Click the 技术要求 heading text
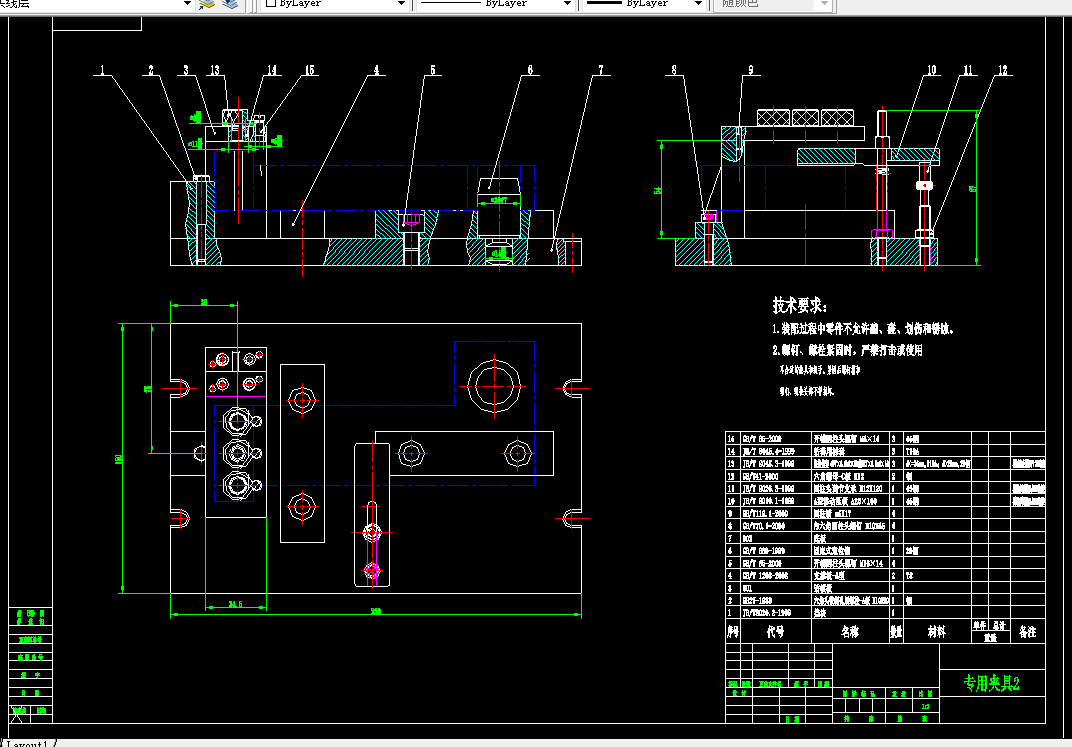This screenshot has width=1072, height=747. [x=800, y=305]
